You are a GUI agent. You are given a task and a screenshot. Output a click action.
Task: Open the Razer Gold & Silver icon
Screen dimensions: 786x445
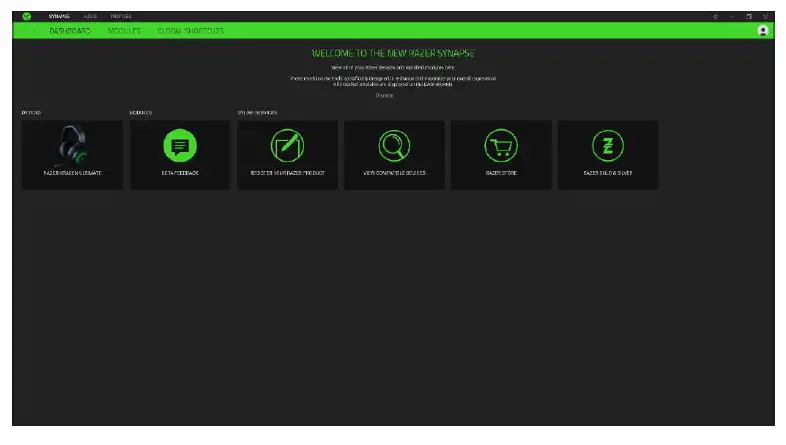tap(608, 146)
